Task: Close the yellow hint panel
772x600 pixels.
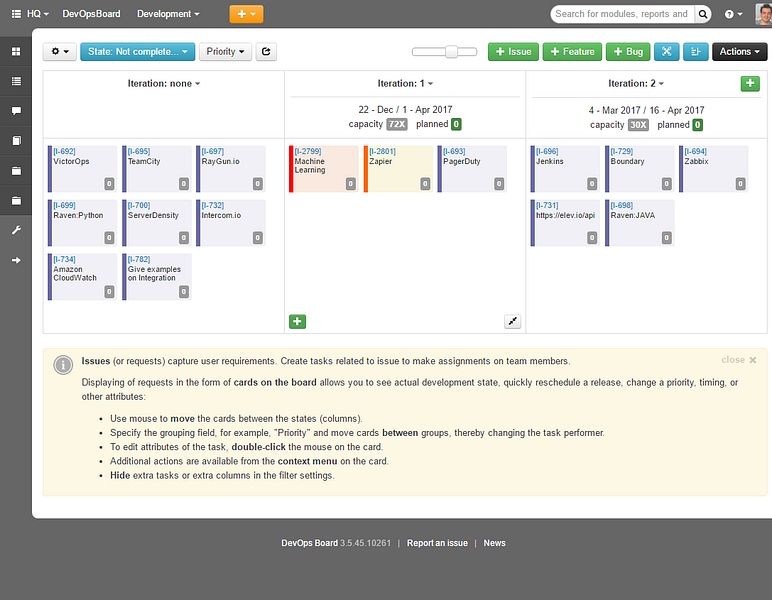Action: click(739, 360)
